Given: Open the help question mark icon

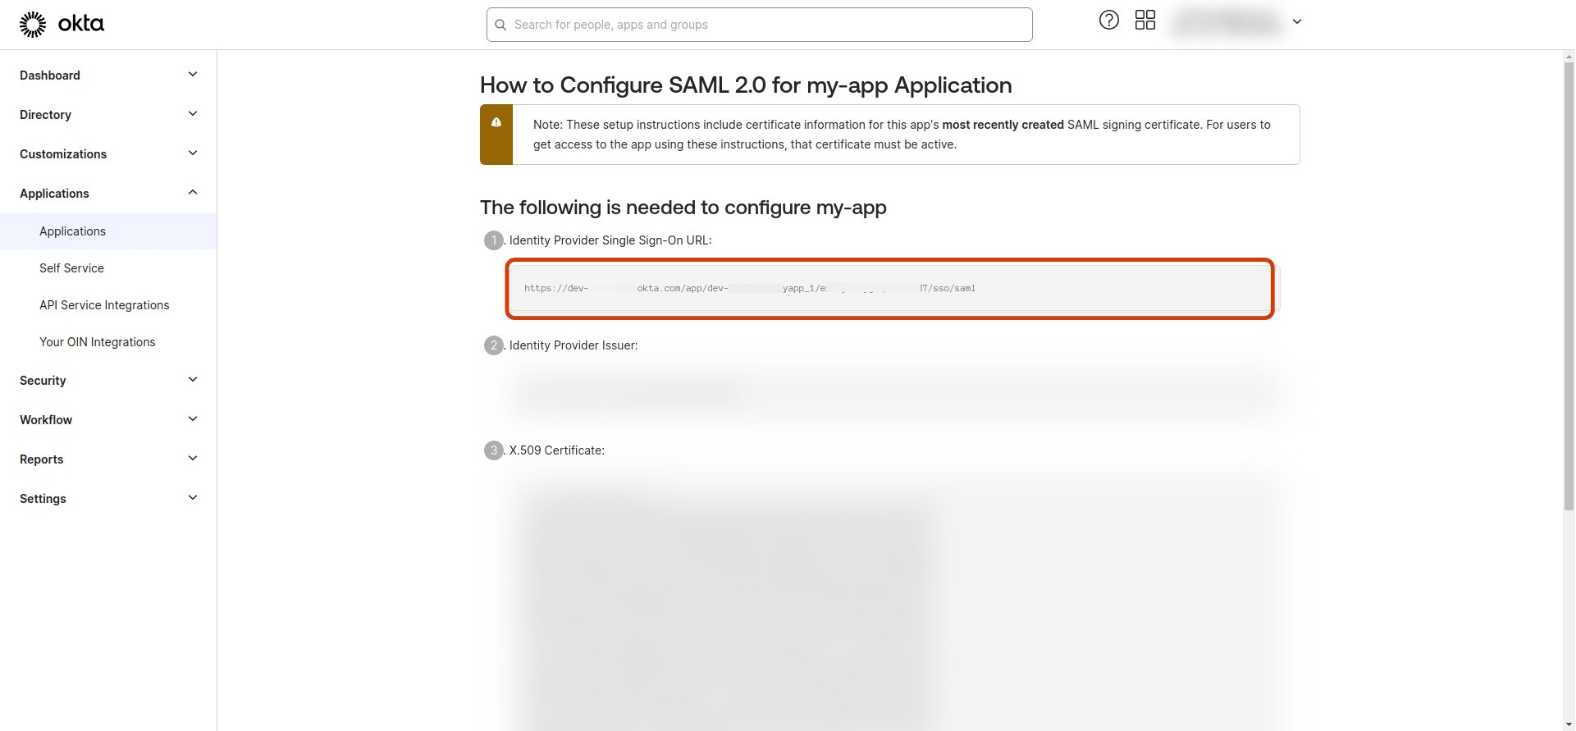Looking at the screenshot, I should pos(1109,20).
